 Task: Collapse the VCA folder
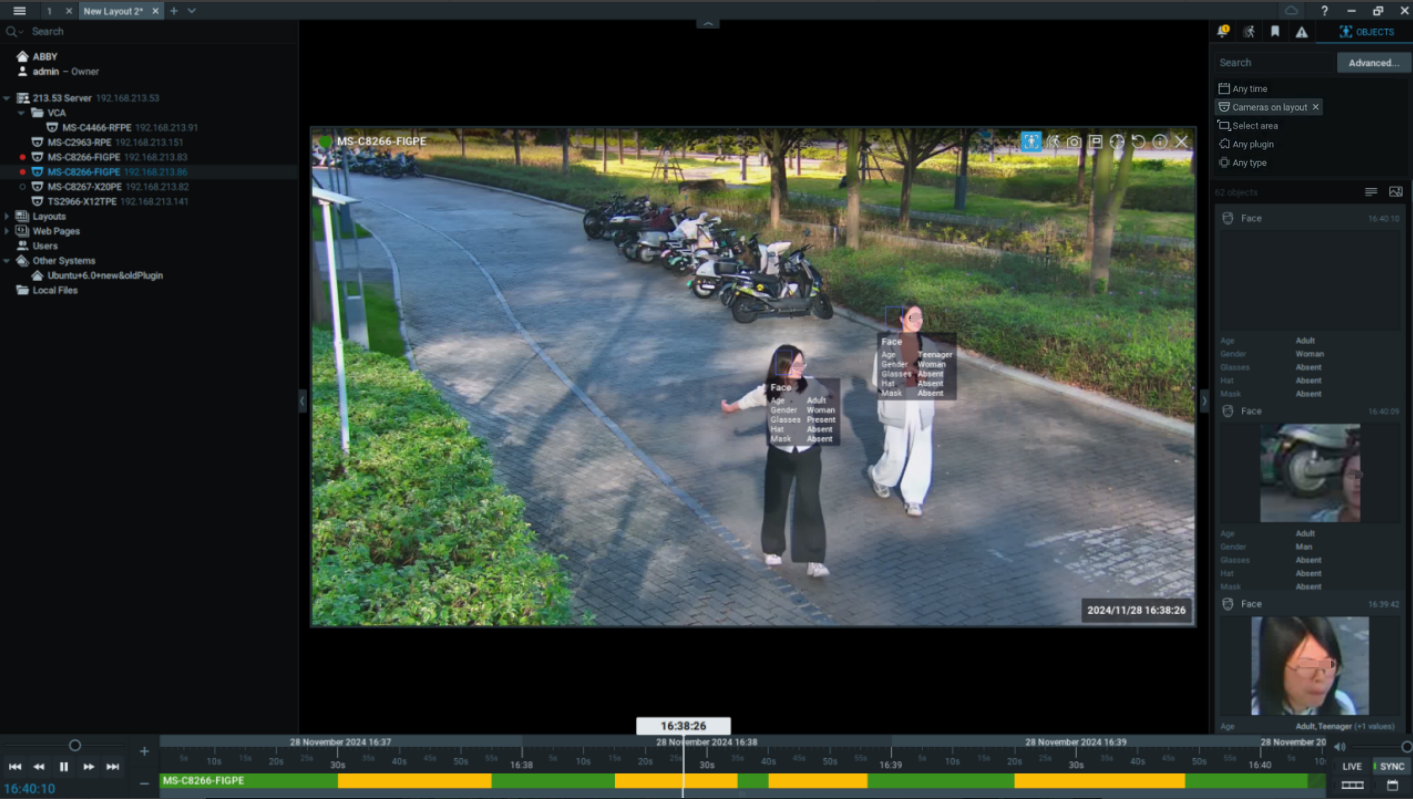point(22,113)
